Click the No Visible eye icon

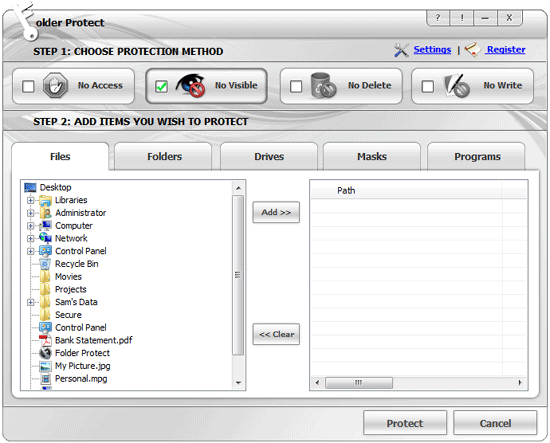190,85
